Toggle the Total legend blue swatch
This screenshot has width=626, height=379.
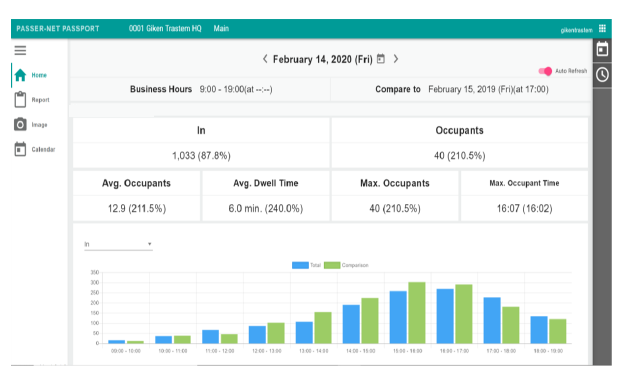pyautogui.click(x=300, y=265)
